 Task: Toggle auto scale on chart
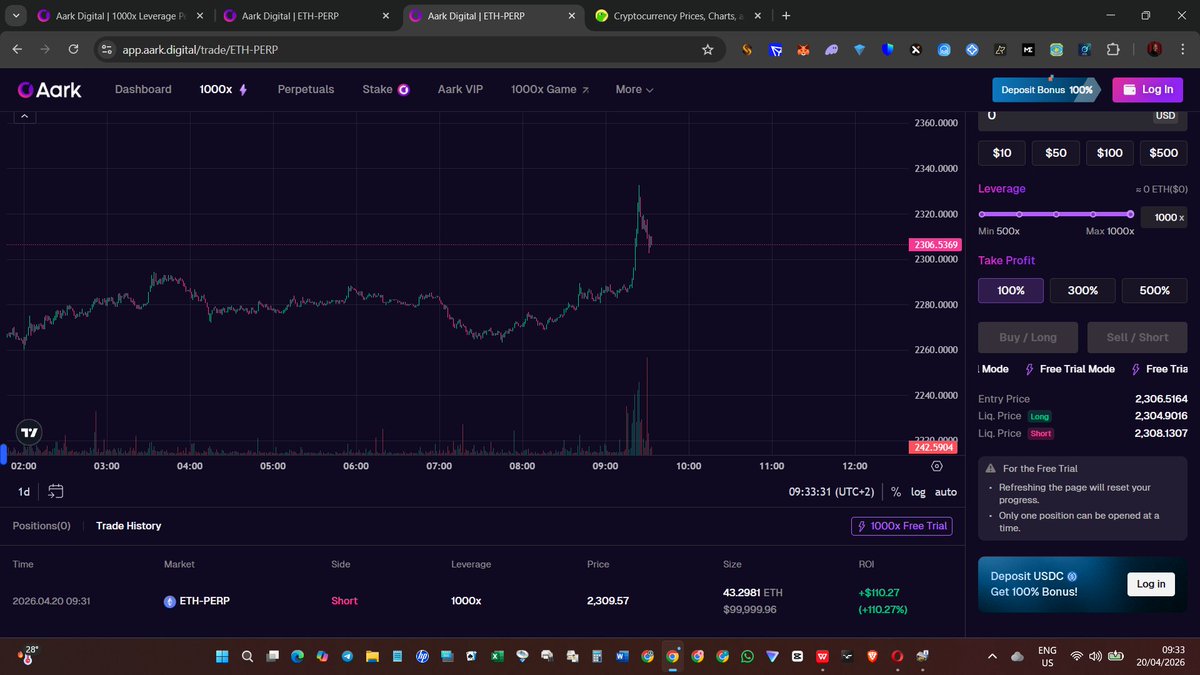[946, 492]
